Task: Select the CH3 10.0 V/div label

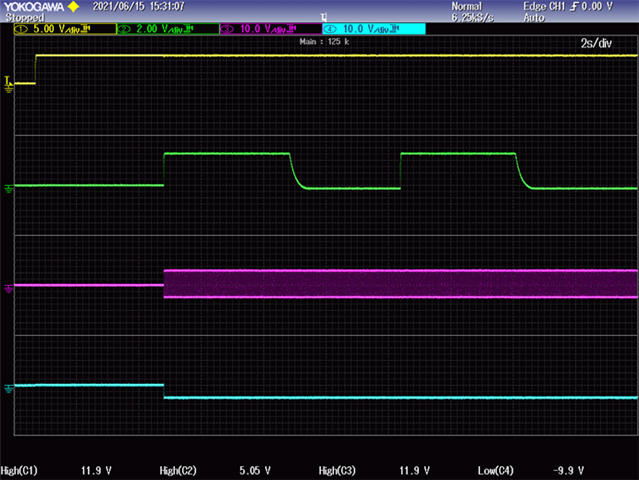Action: coord(271,29)
